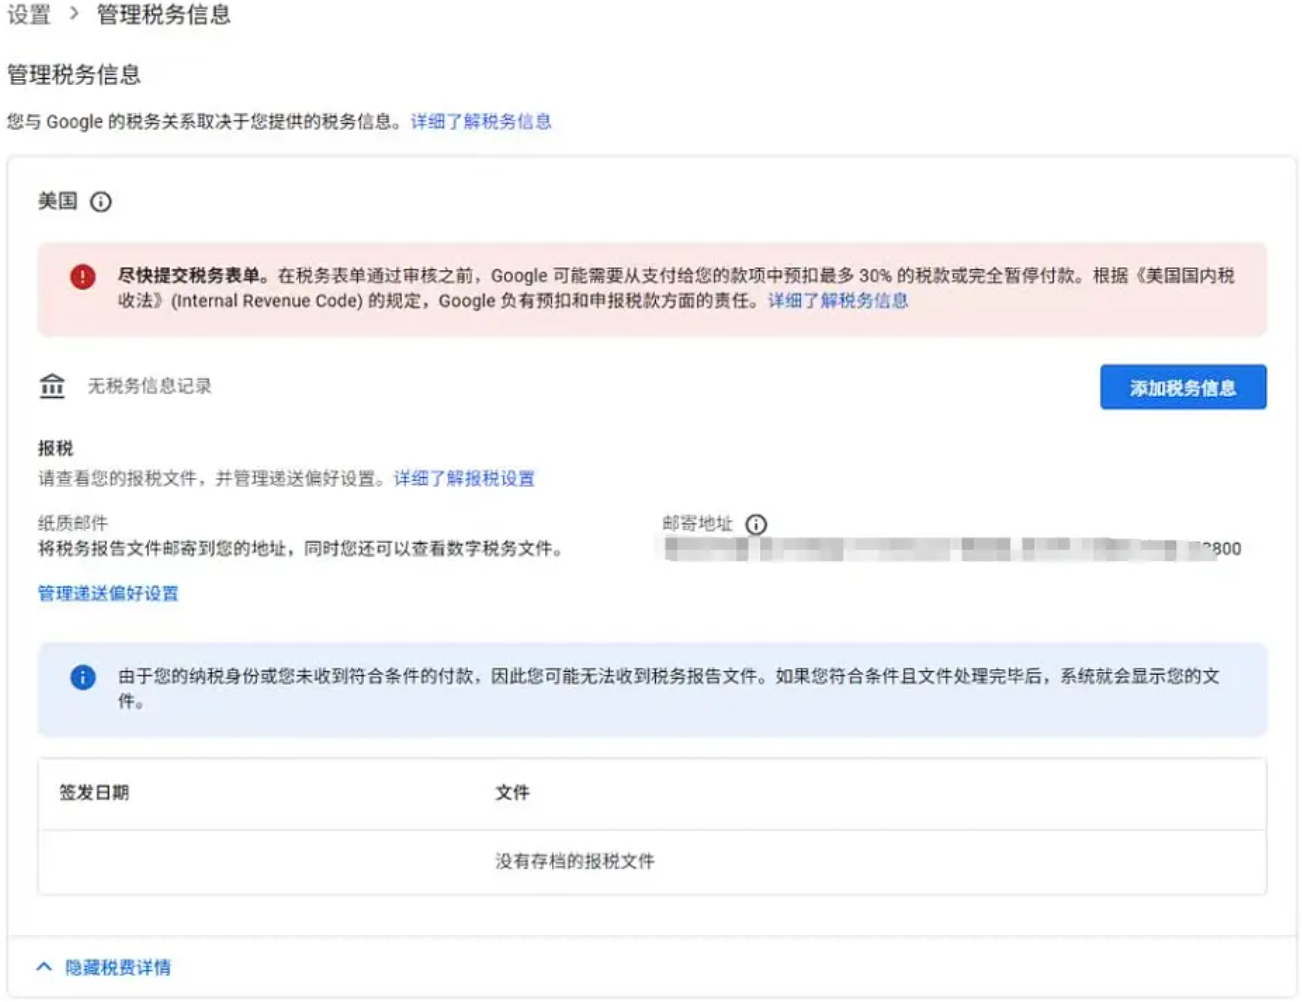Click the 文件 column header
The width and height of the screenshot is (1302, 1002).
click(x=512, y=793)
